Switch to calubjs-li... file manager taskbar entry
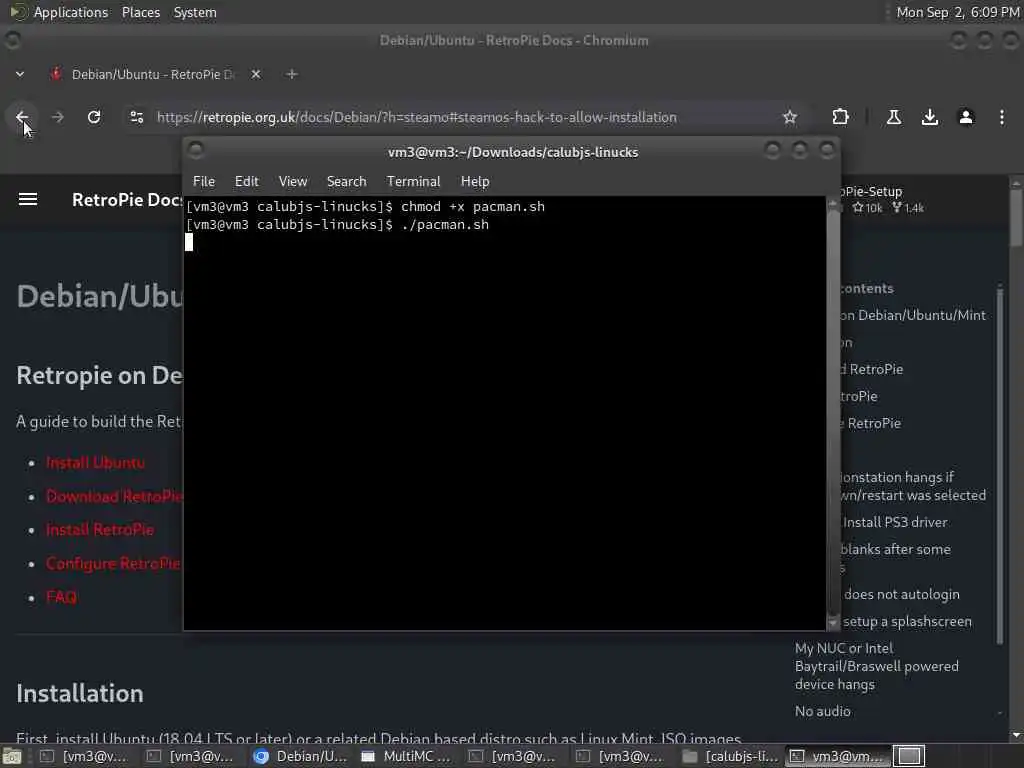Image resolution: width=1024 pixels, height=768 pixels. pyautogui.click(x=731, y=756)
